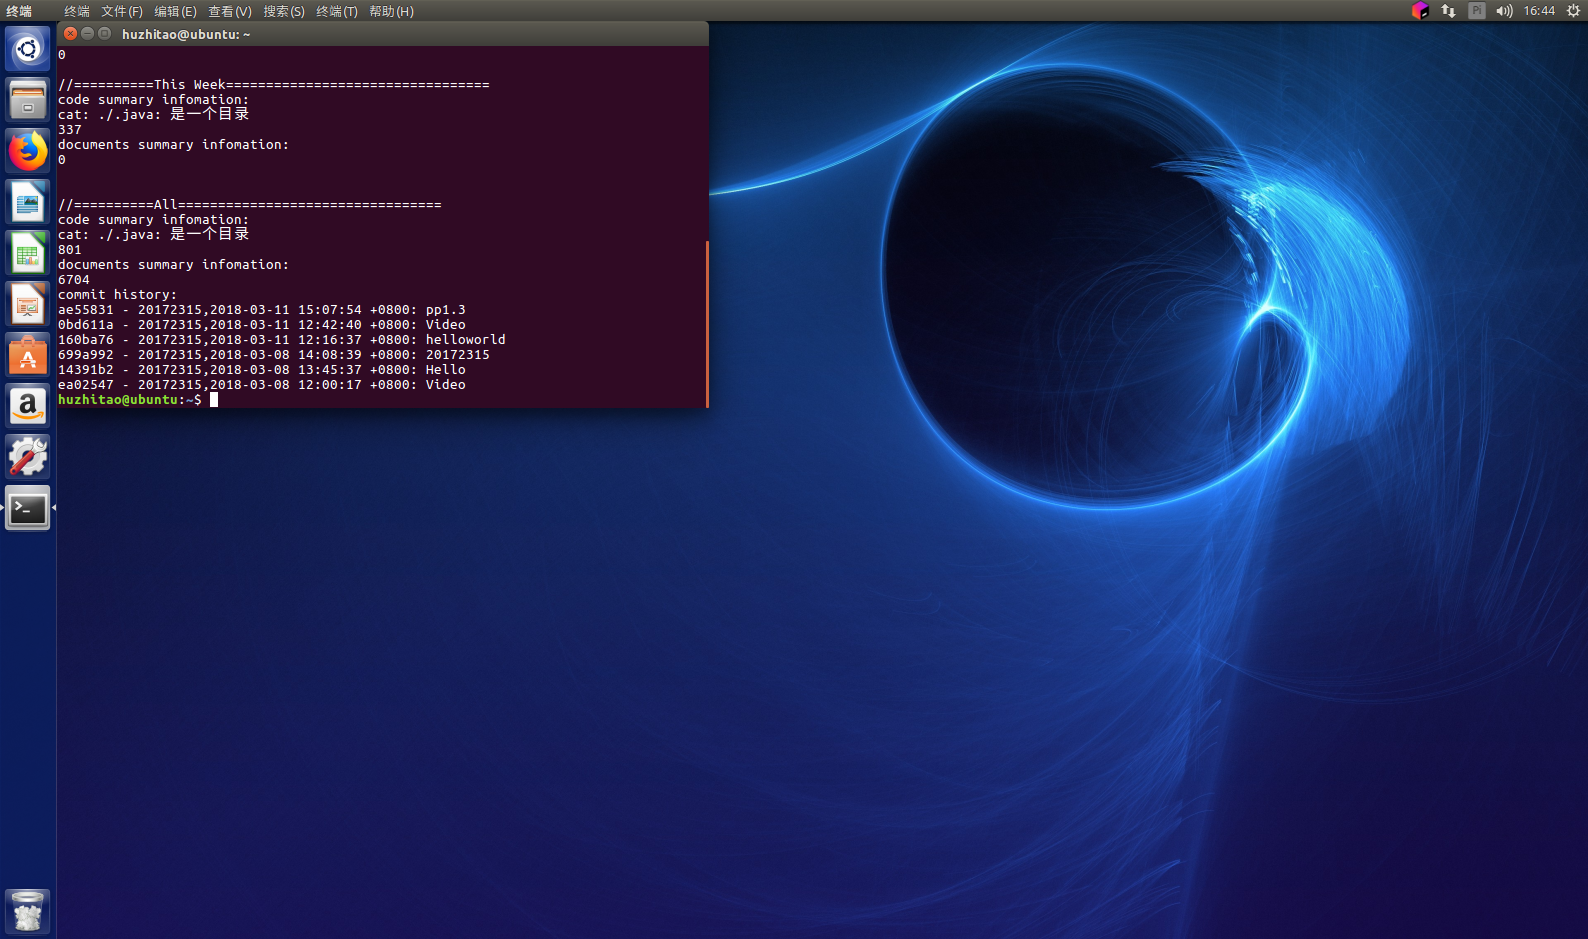Image resolution: width=1588 pixels, height=939 pixels.
Task: Open System Settings wrench icon
Action: 28,457
